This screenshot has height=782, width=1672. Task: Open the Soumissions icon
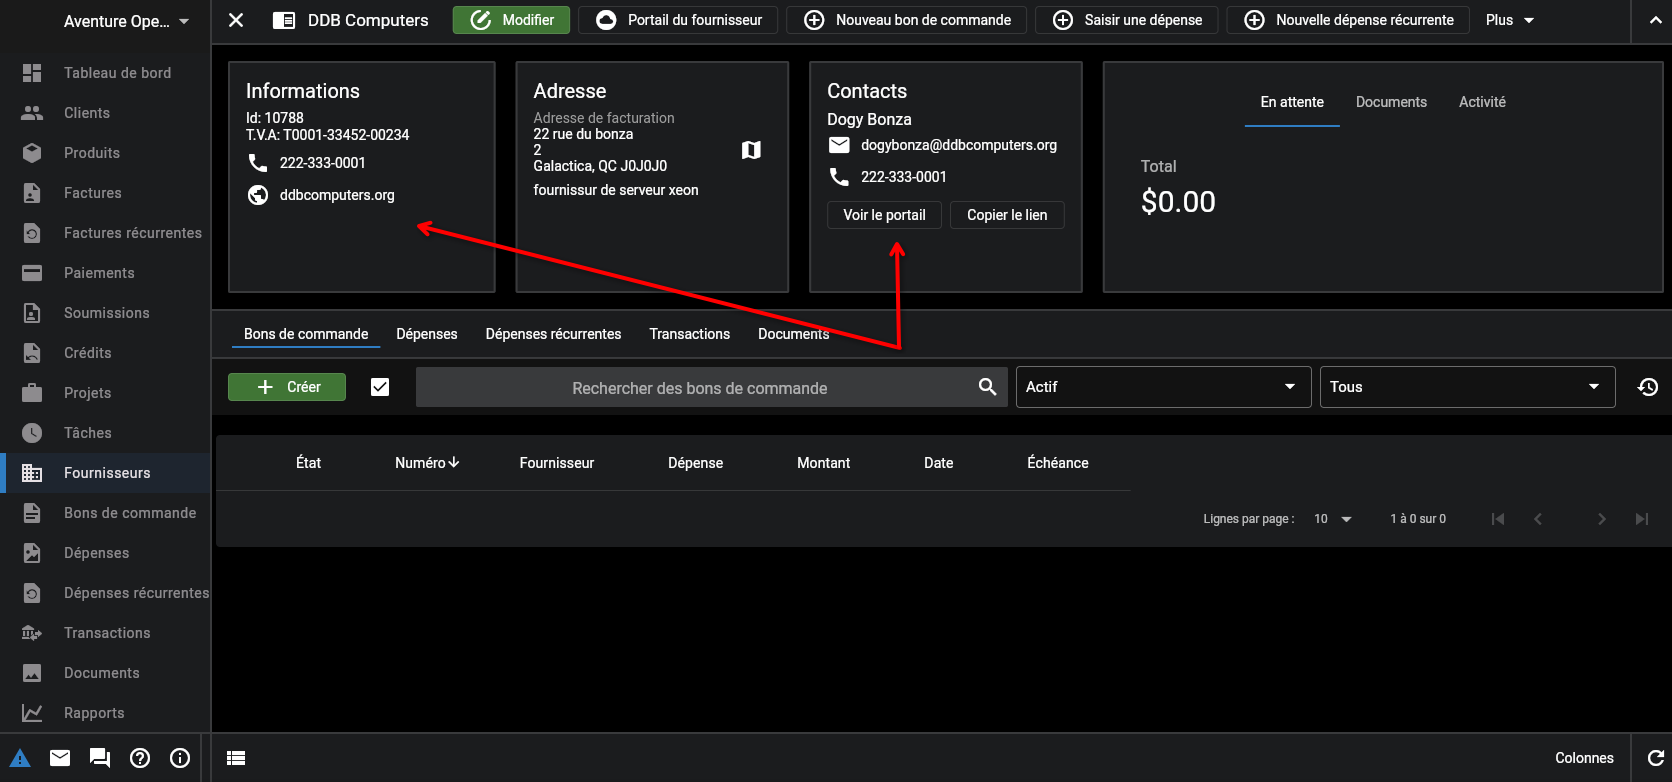point(32,313)
